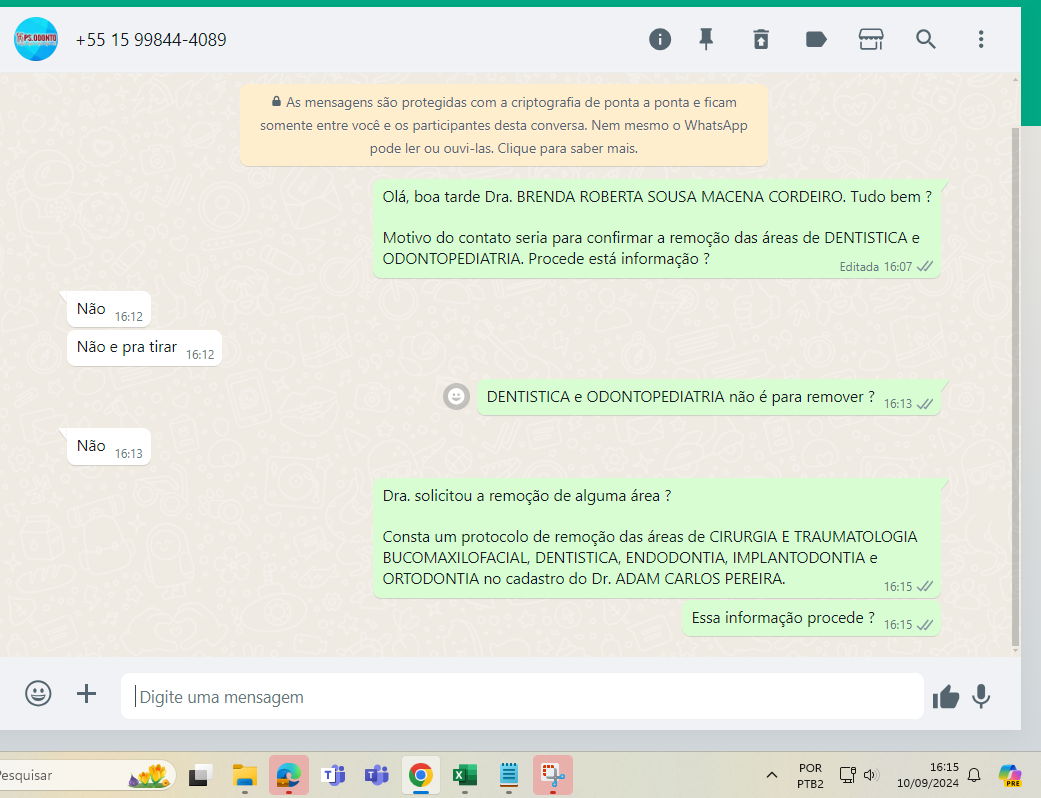The image size is (1041, 798).
Task: Open the contact profile picture
Action: (36, 39)
